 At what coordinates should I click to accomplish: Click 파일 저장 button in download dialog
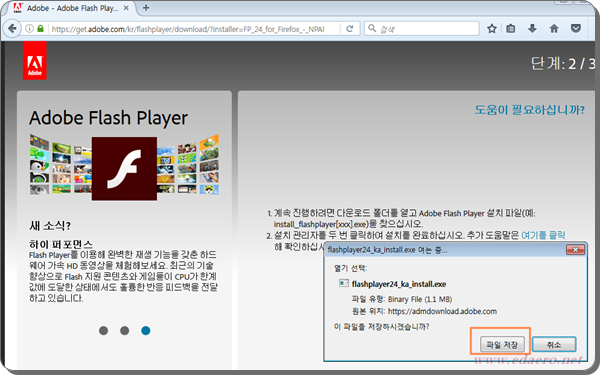pyautogui.click(x=502, y=345)
